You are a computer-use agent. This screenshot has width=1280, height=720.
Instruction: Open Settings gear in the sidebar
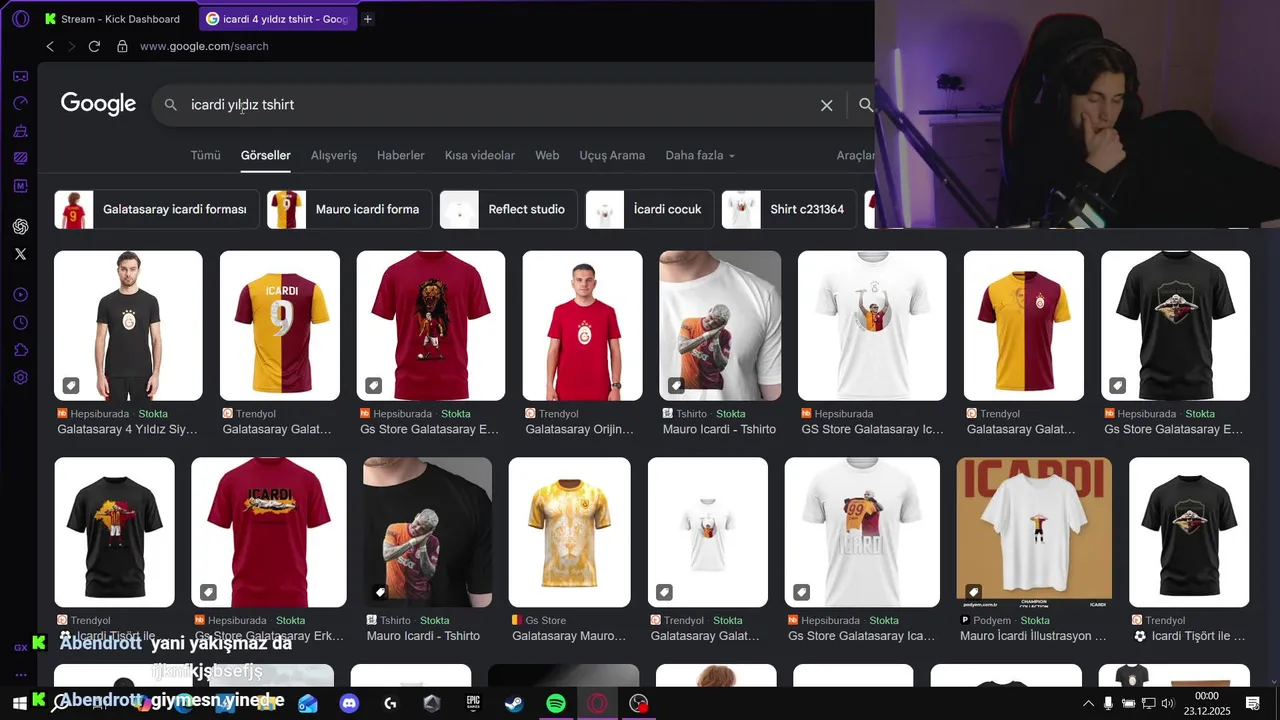(x=20, y=378)
